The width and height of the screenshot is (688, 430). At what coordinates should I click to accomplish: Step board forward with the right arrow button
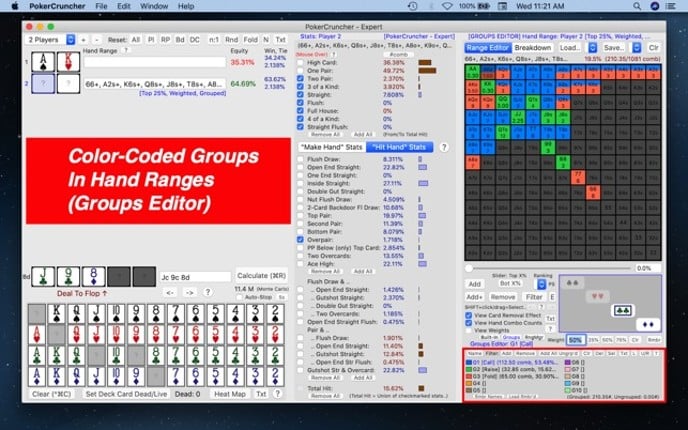click(190, 292)
